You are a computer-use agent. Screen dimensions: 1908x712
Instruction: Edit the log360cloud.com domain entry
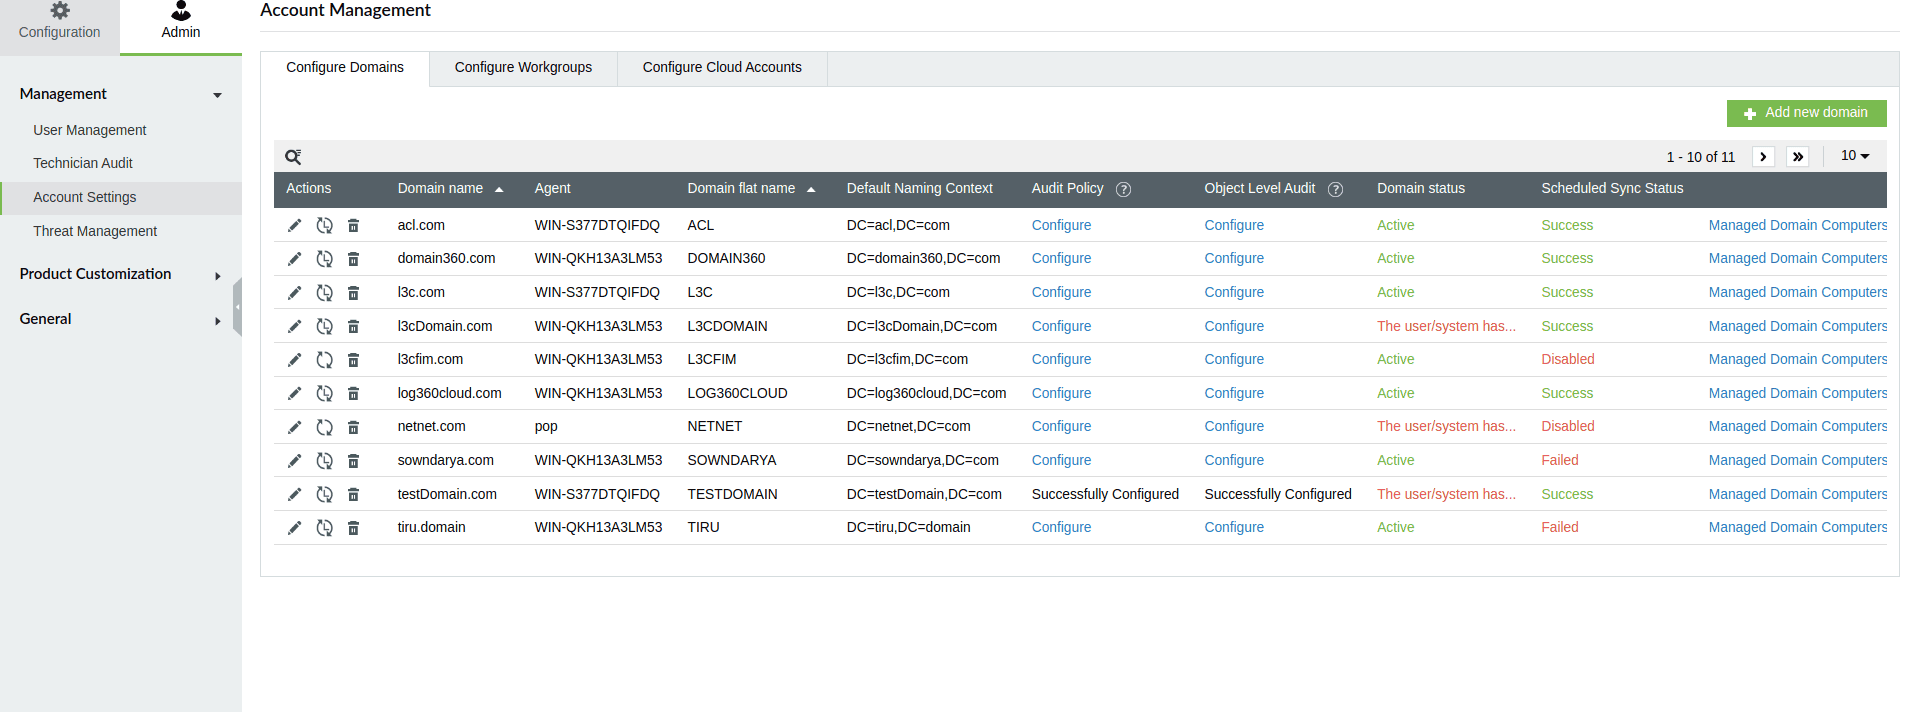click(294, 394)
